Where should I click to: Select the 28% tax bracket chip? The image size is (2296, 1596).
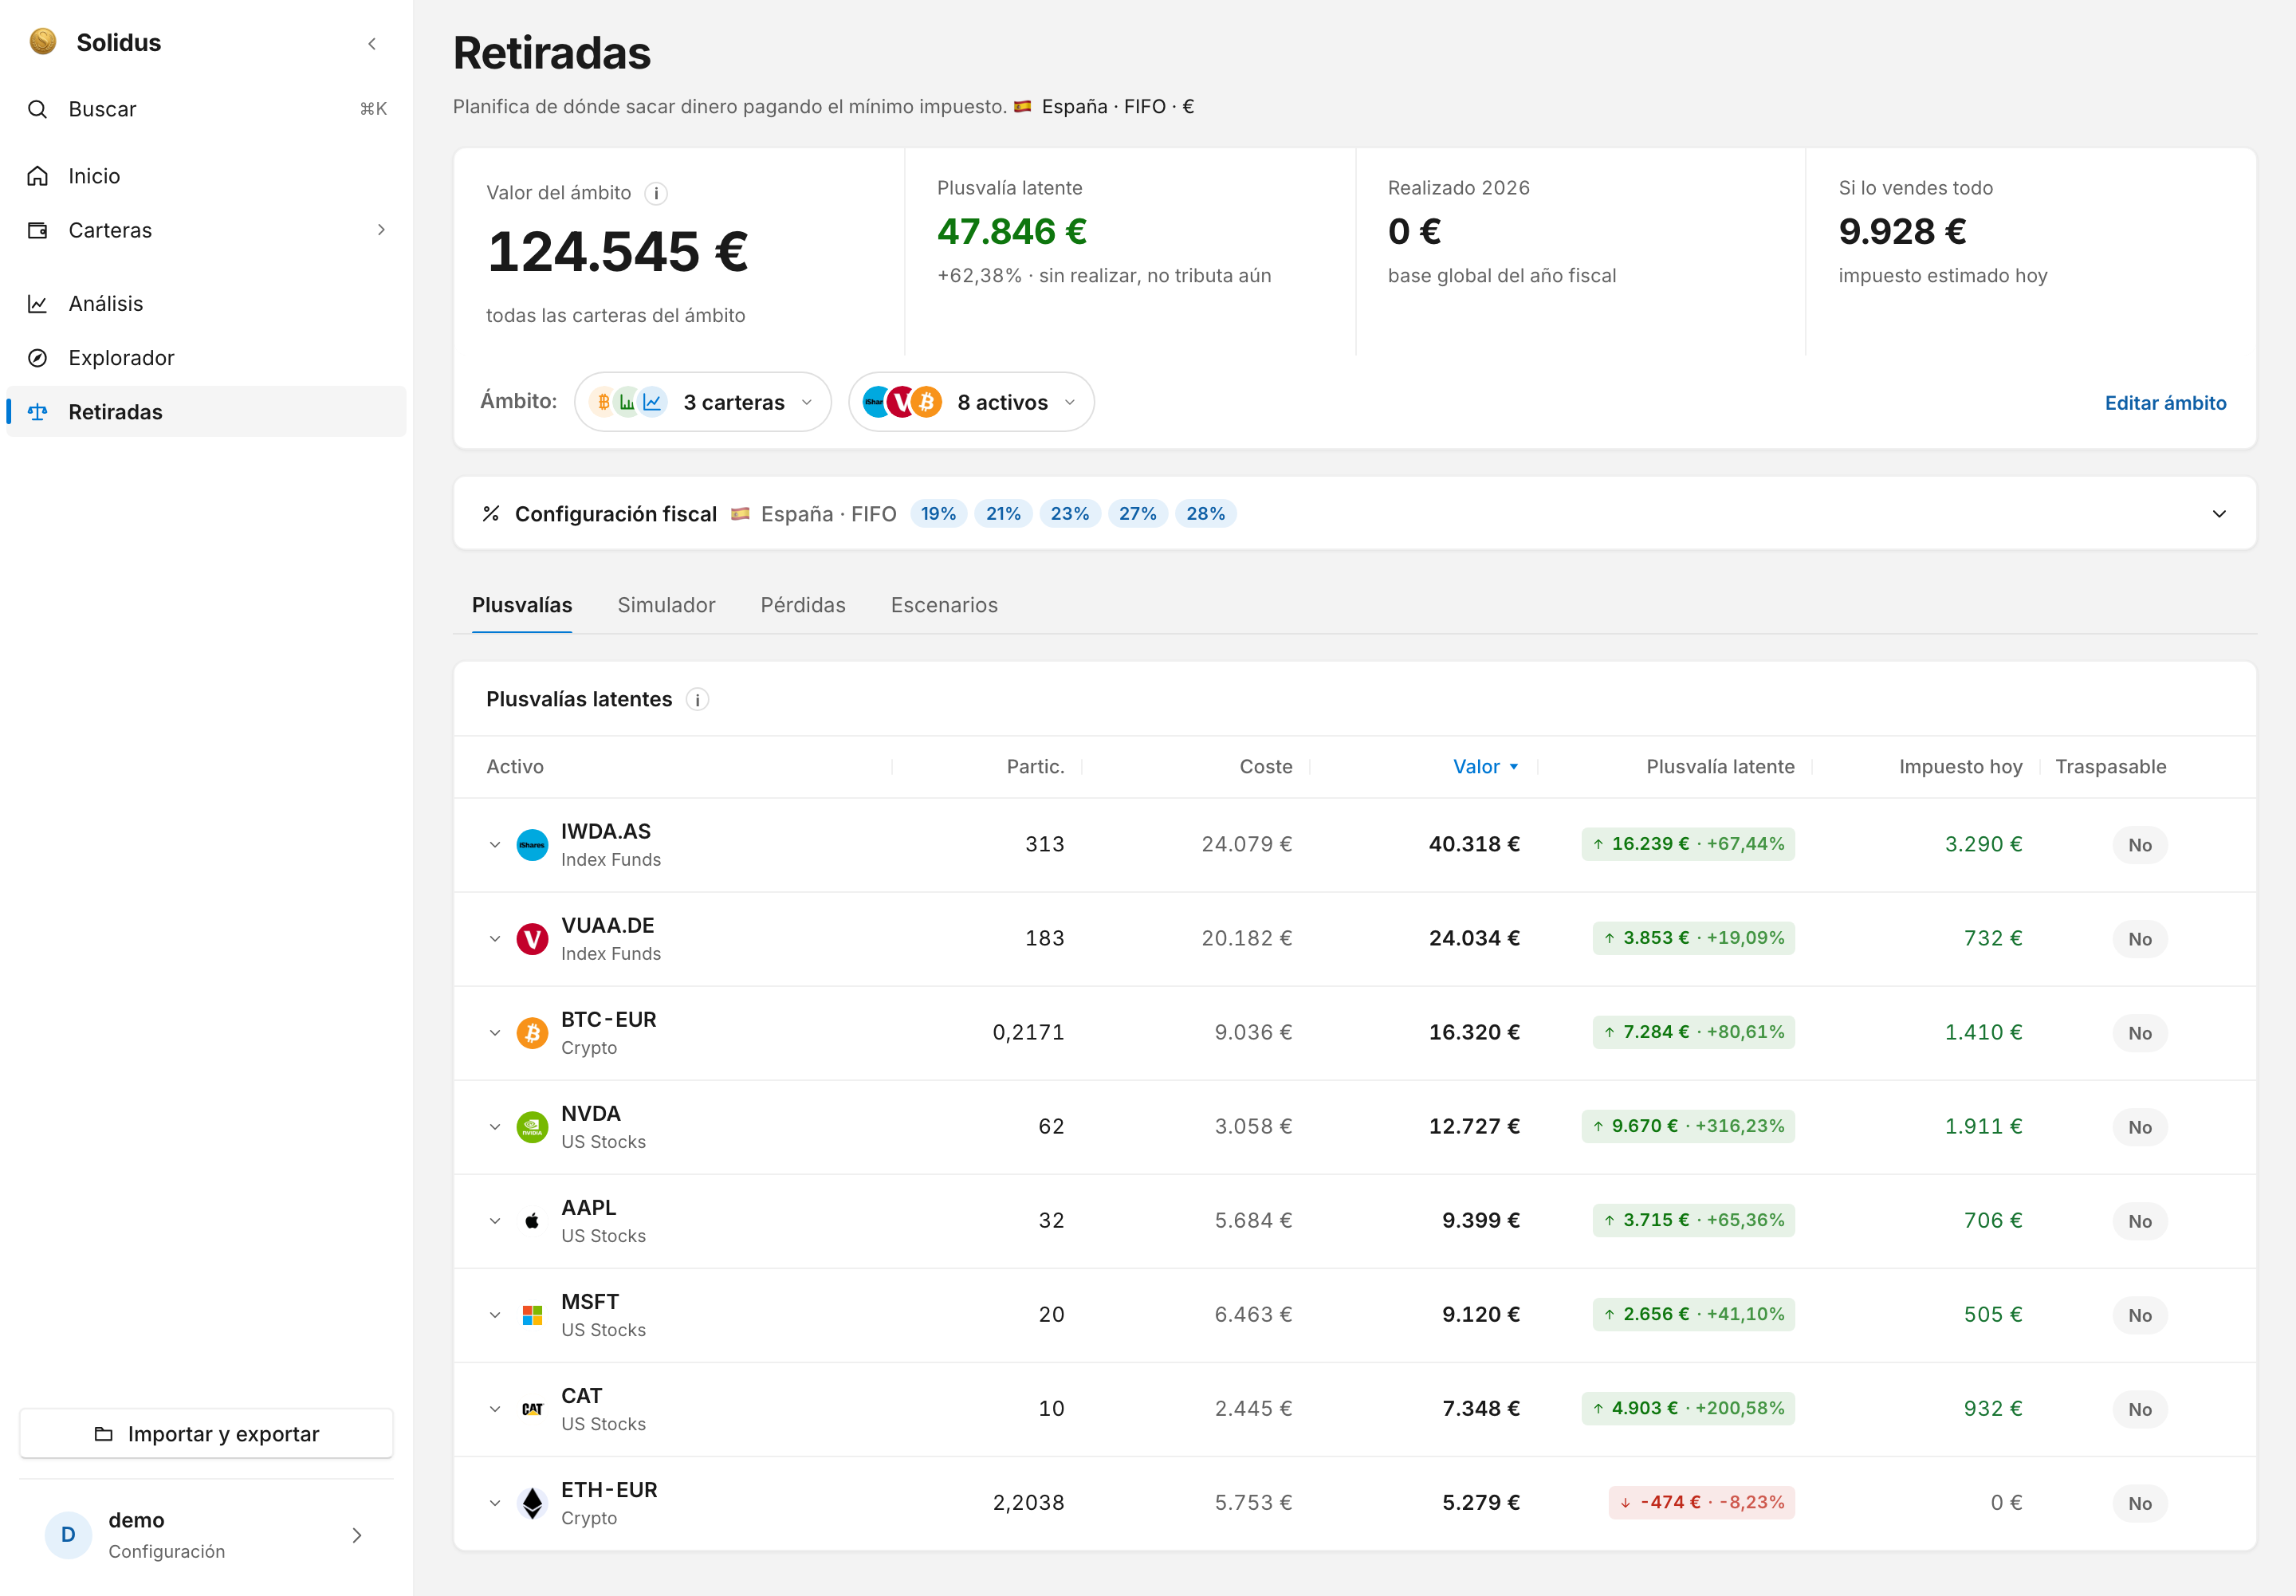coord(1205,514)
